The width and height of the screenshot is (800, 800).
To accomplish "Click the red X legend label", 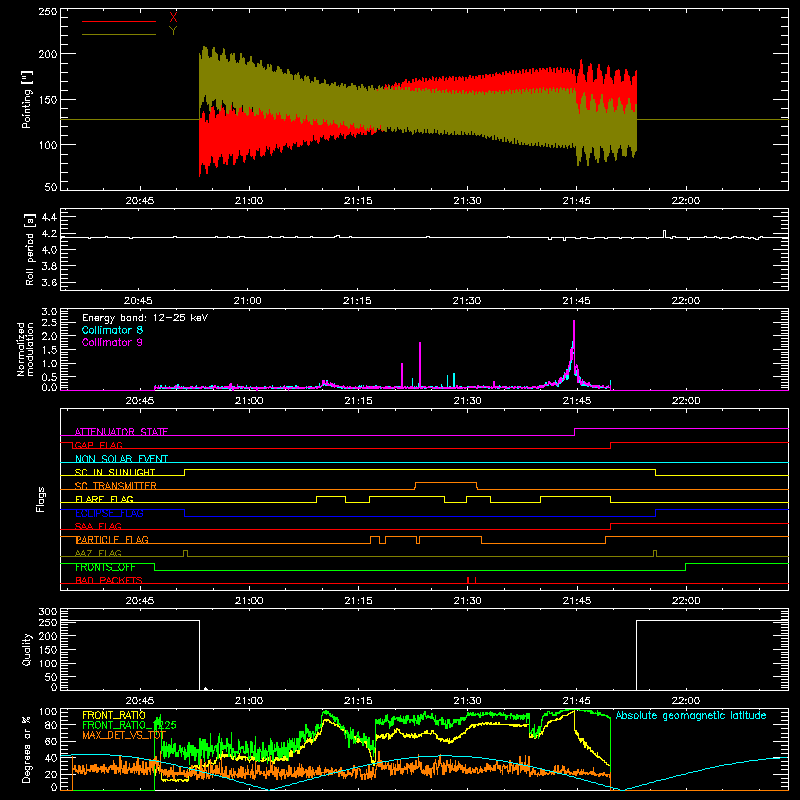I will [x=173, y=18].
